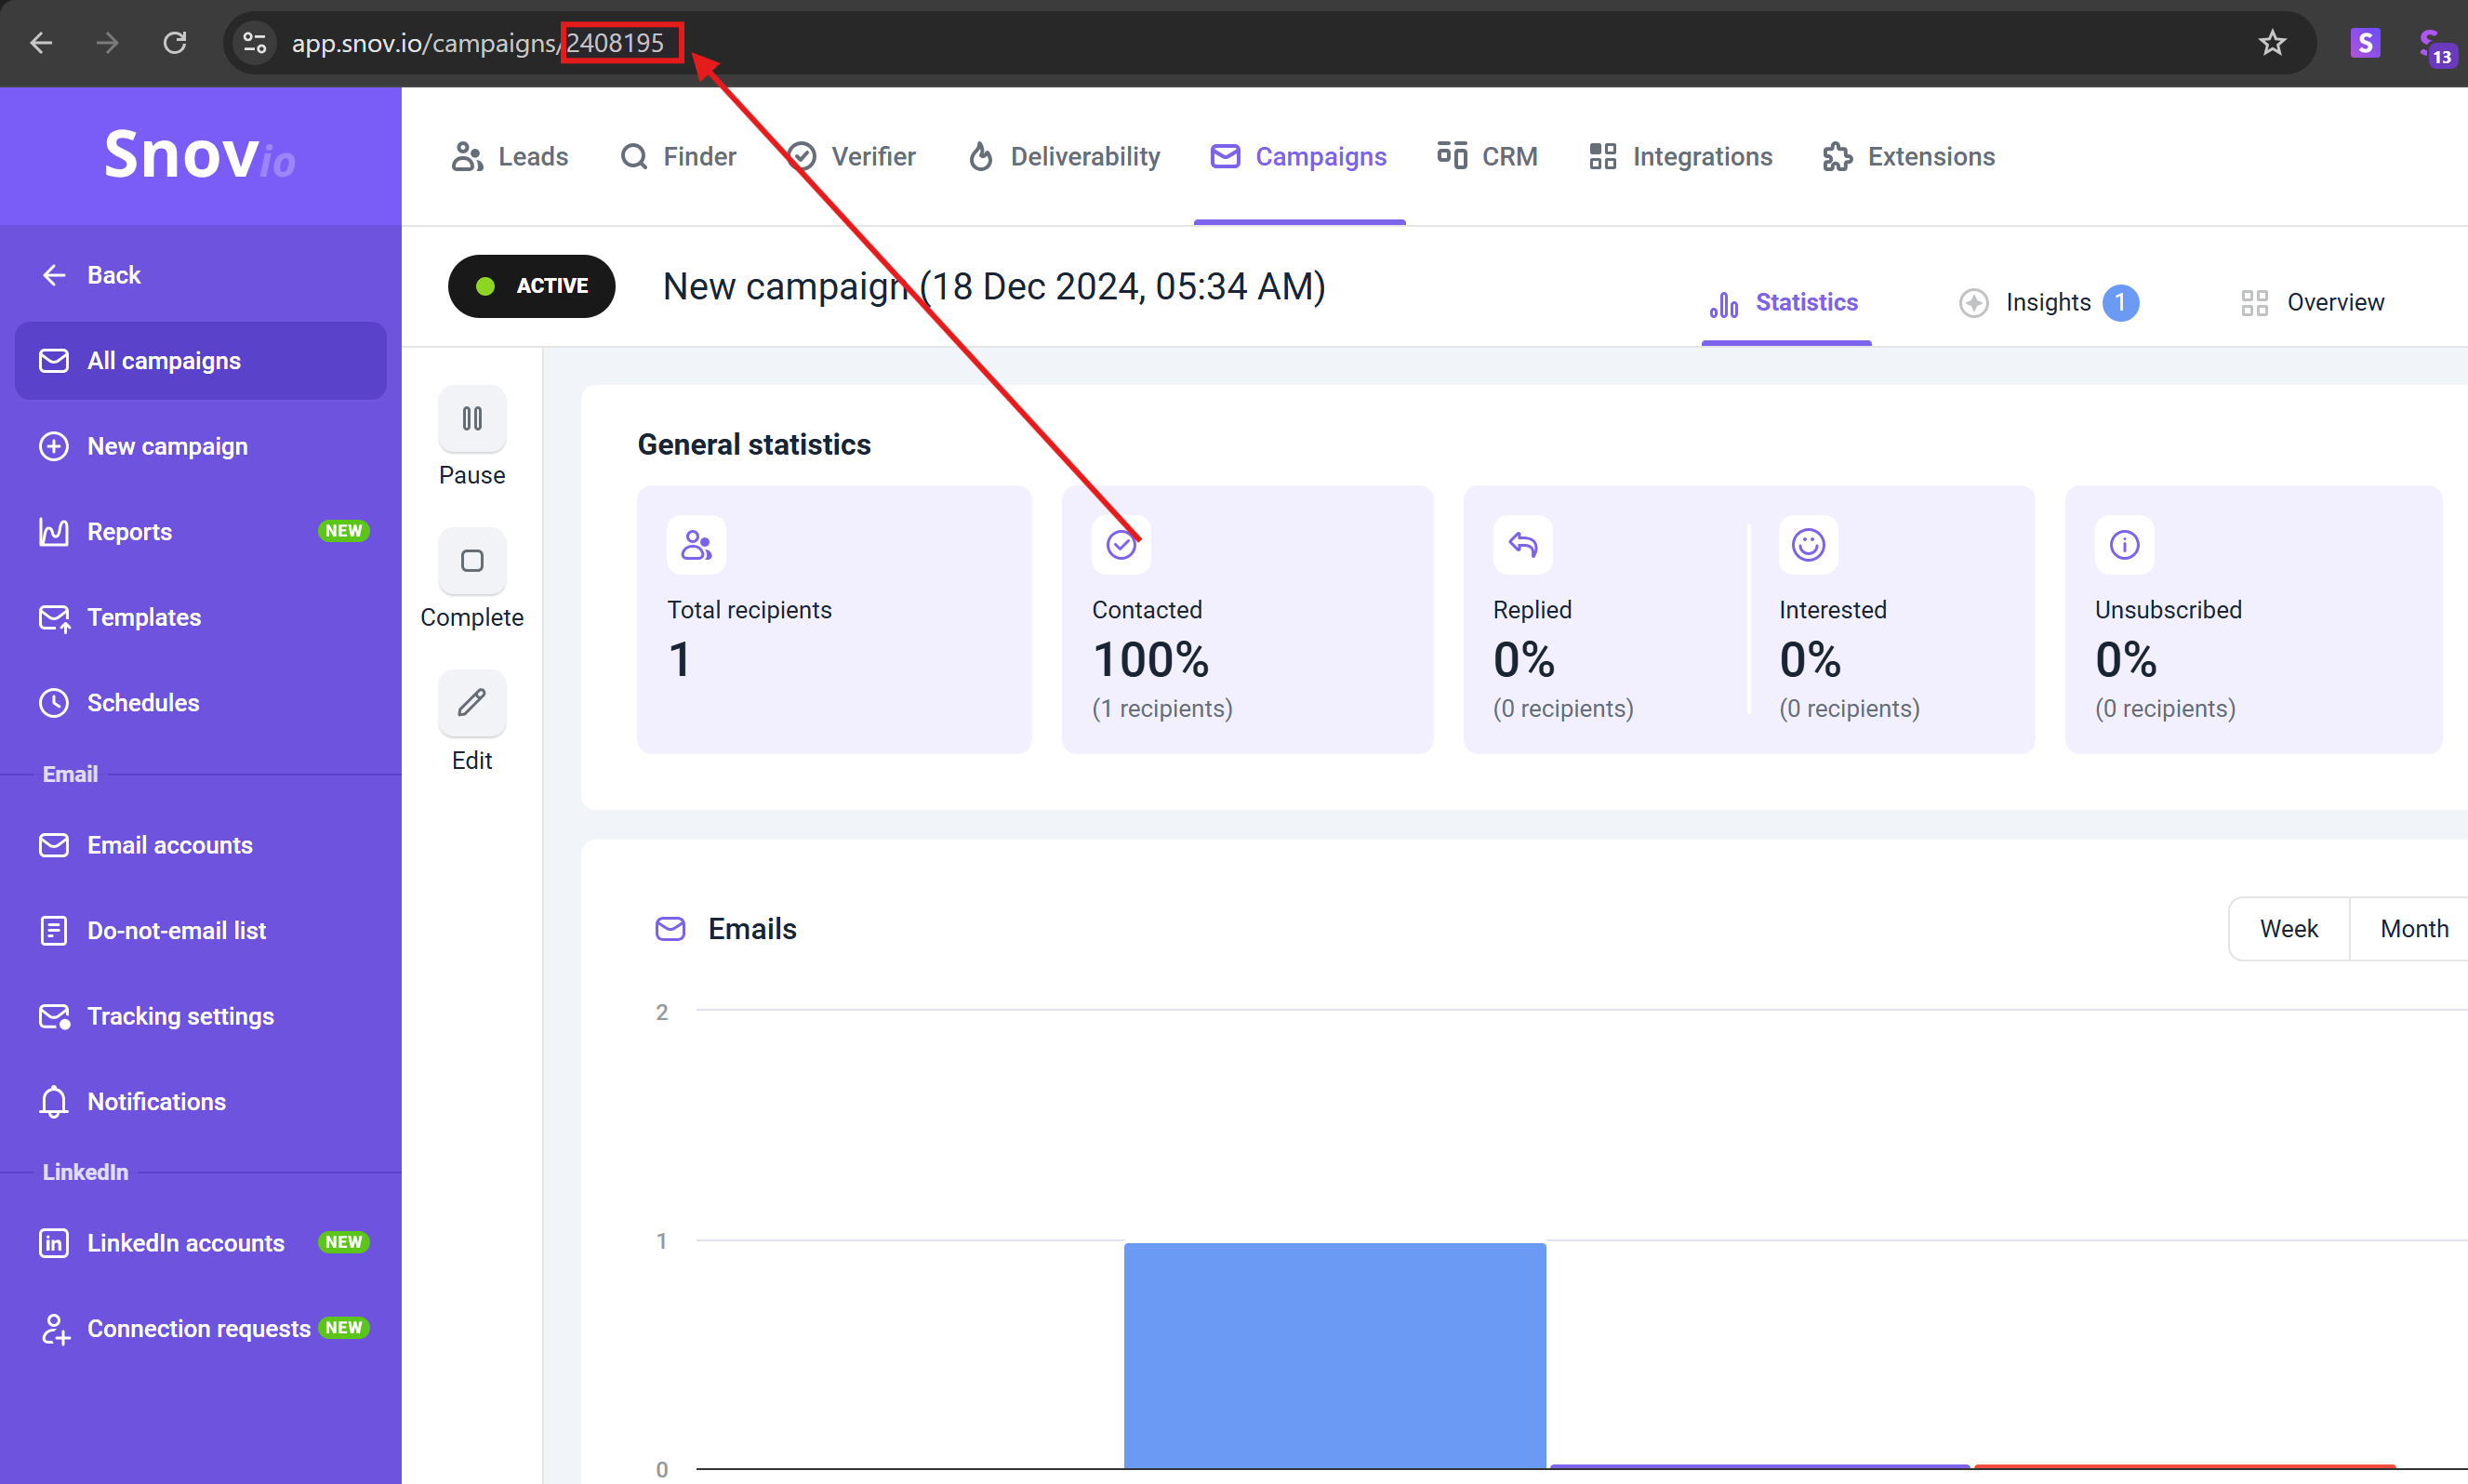The width and height of the screenshot is (2468, 1484).
Task: Open Notifications in the sidebar
Action: [201, 1102]
